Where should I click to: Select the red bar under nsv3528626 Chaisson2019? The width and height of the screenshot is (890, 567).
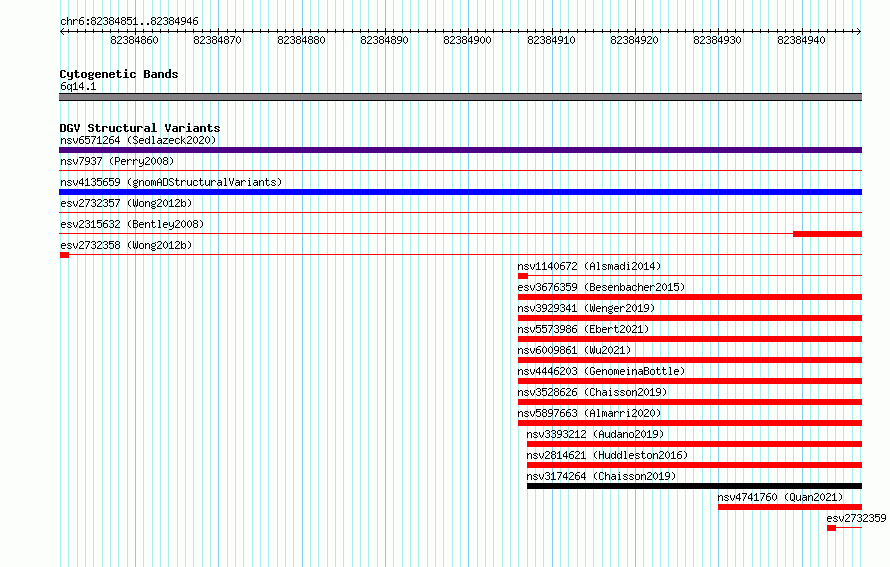point(690,402)
